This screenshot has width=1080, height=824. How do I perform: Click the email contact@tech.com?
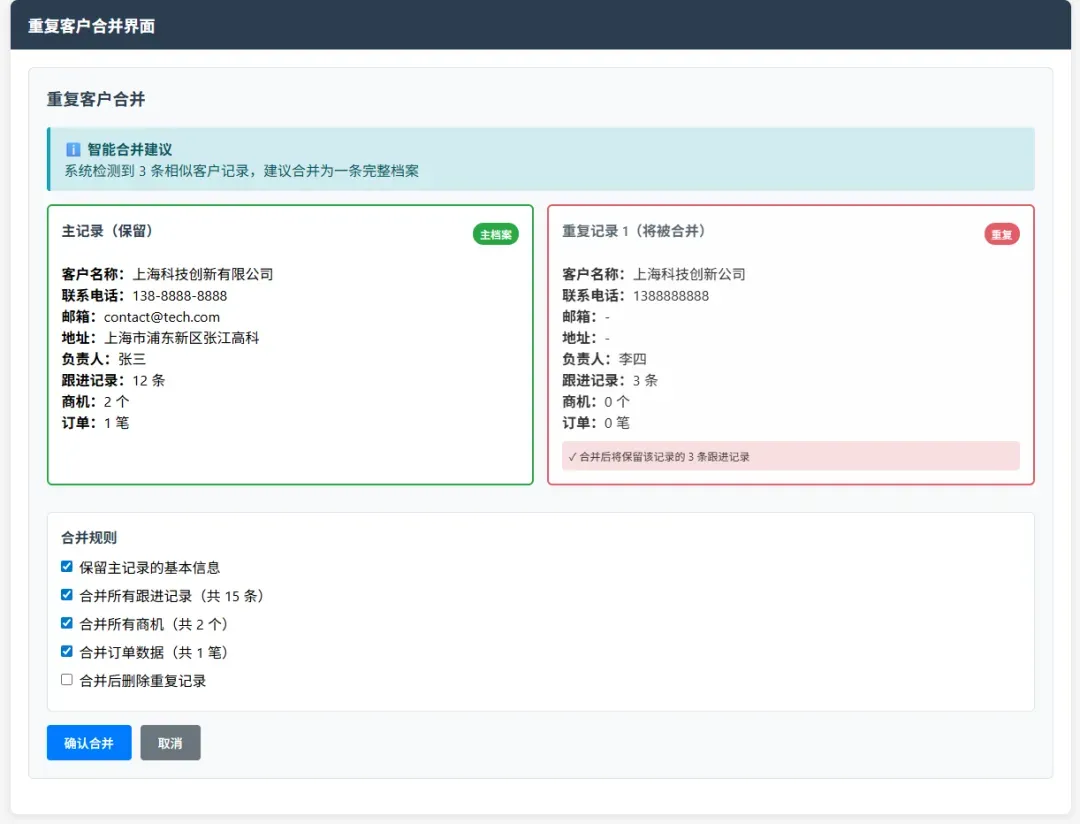(162, 317)
